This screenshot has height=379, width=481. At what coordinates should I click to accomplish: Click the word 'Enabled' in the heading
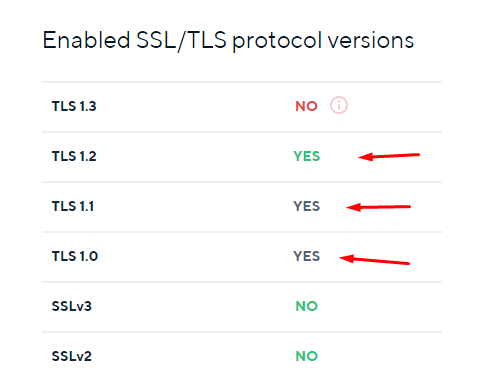[x=86, y=40]
